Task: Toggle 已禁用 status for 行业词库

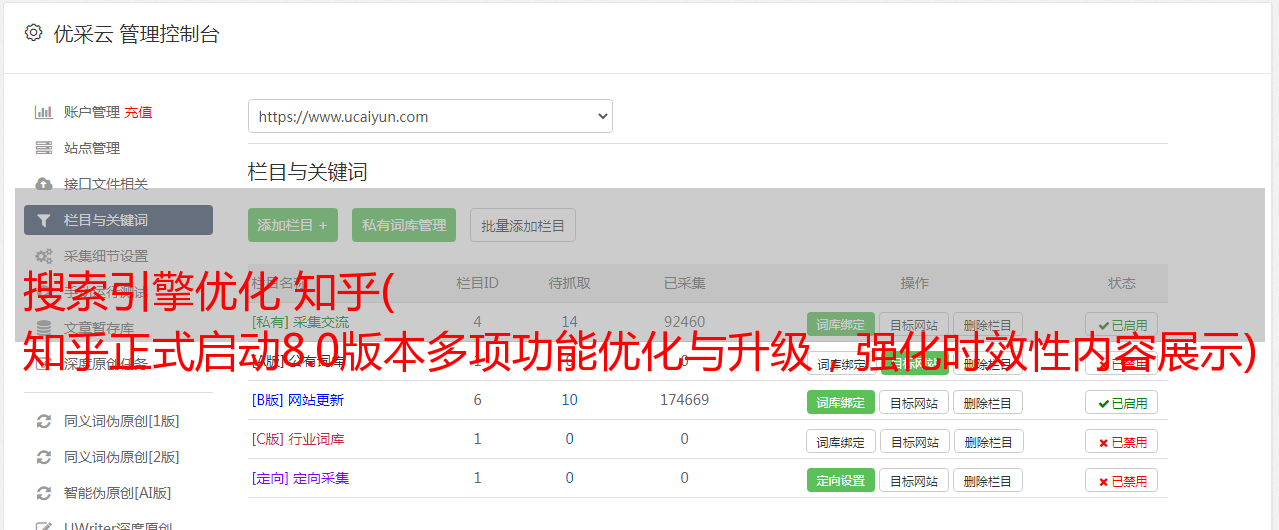Action: [1122, 441]
